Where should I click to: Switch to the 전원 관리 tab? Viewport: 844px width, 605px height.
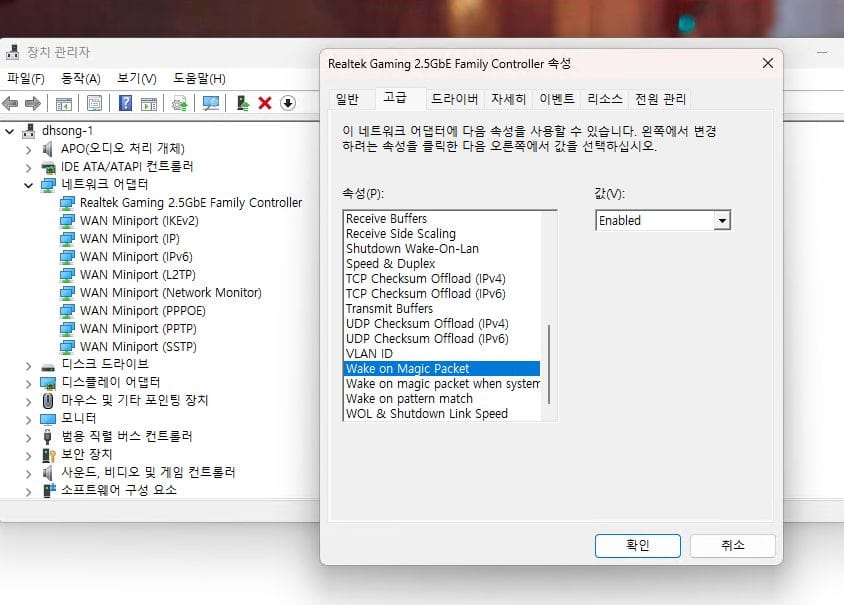[x=660, y=99]
